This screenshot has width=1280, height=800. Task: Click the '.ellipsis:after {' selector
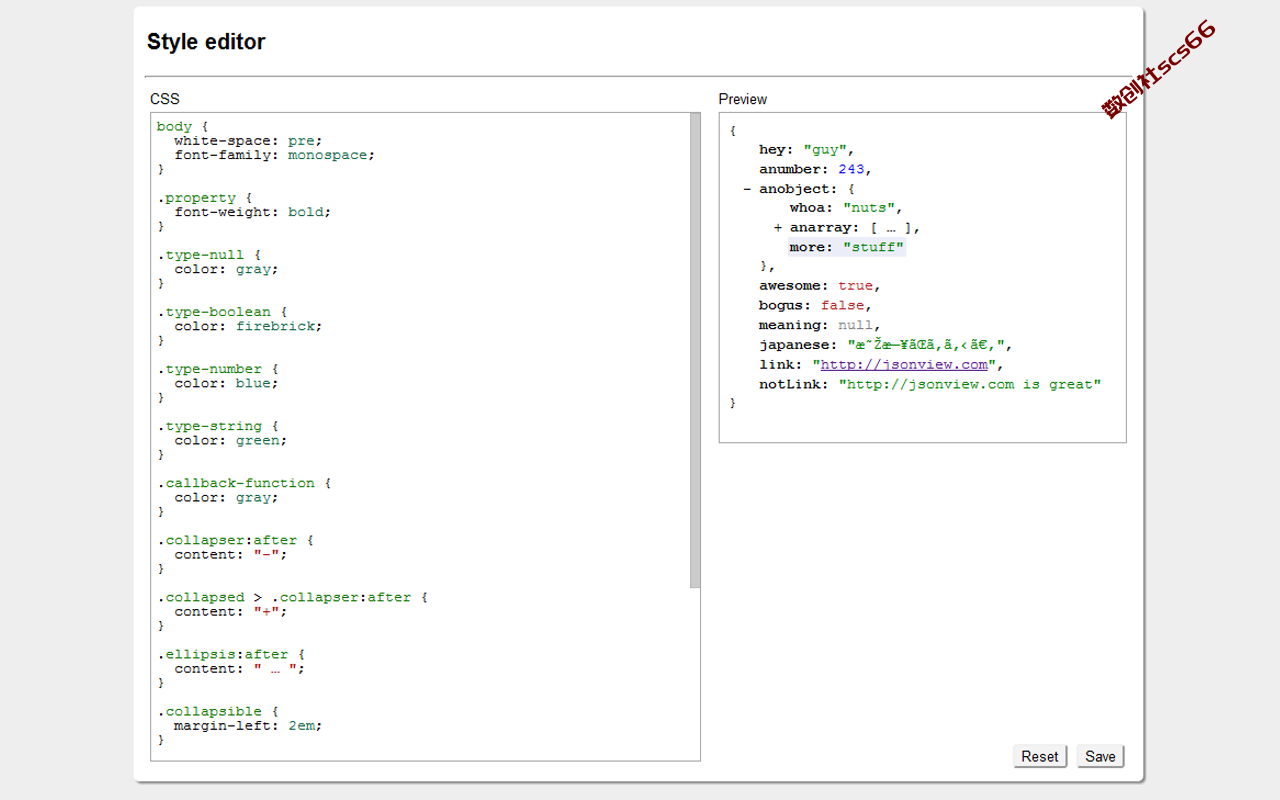[231, 654]
